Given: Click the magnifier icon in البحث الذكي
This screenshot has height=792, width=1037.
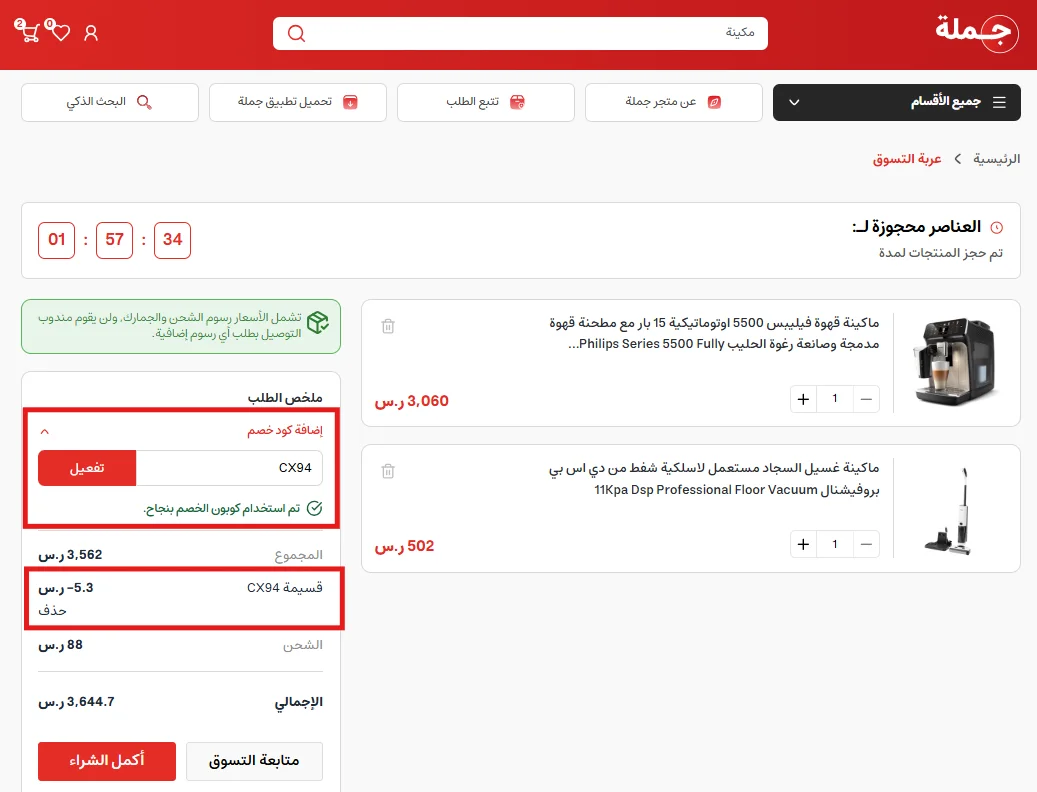Looking at the screenshot, I should tap(144, 102).
